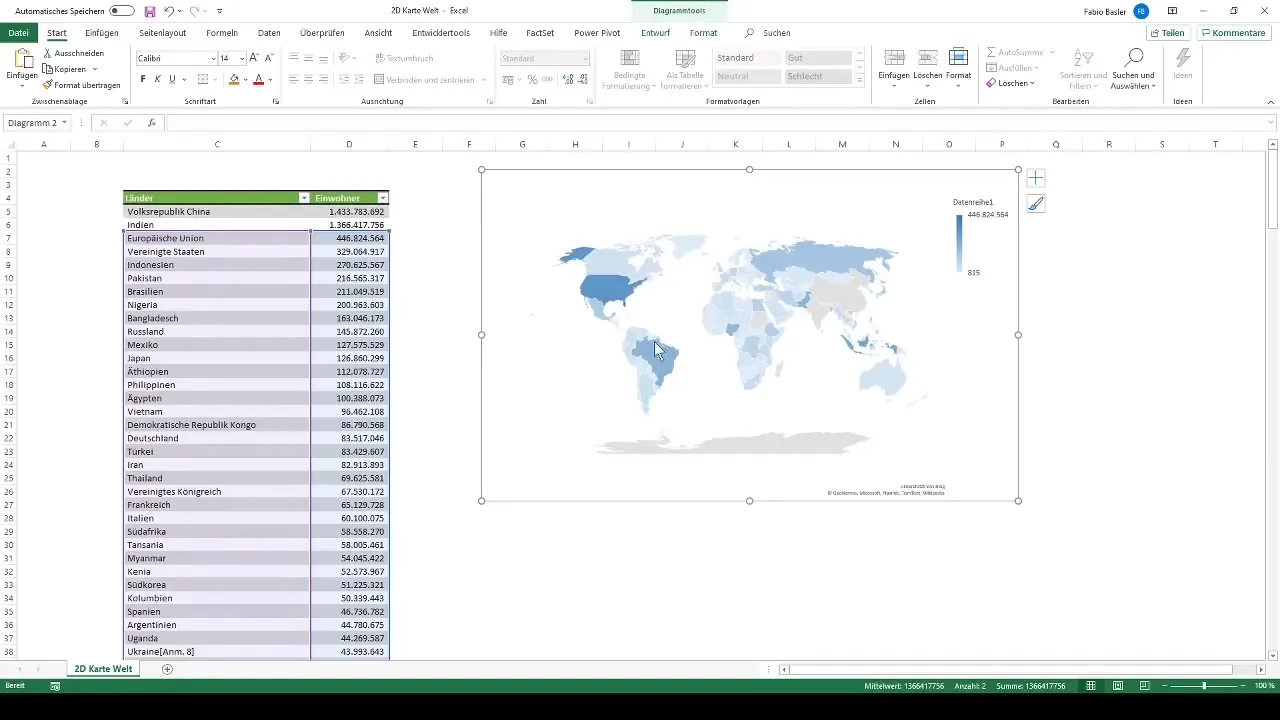
Task: Open the Datei menu
Action: point(18,33)
